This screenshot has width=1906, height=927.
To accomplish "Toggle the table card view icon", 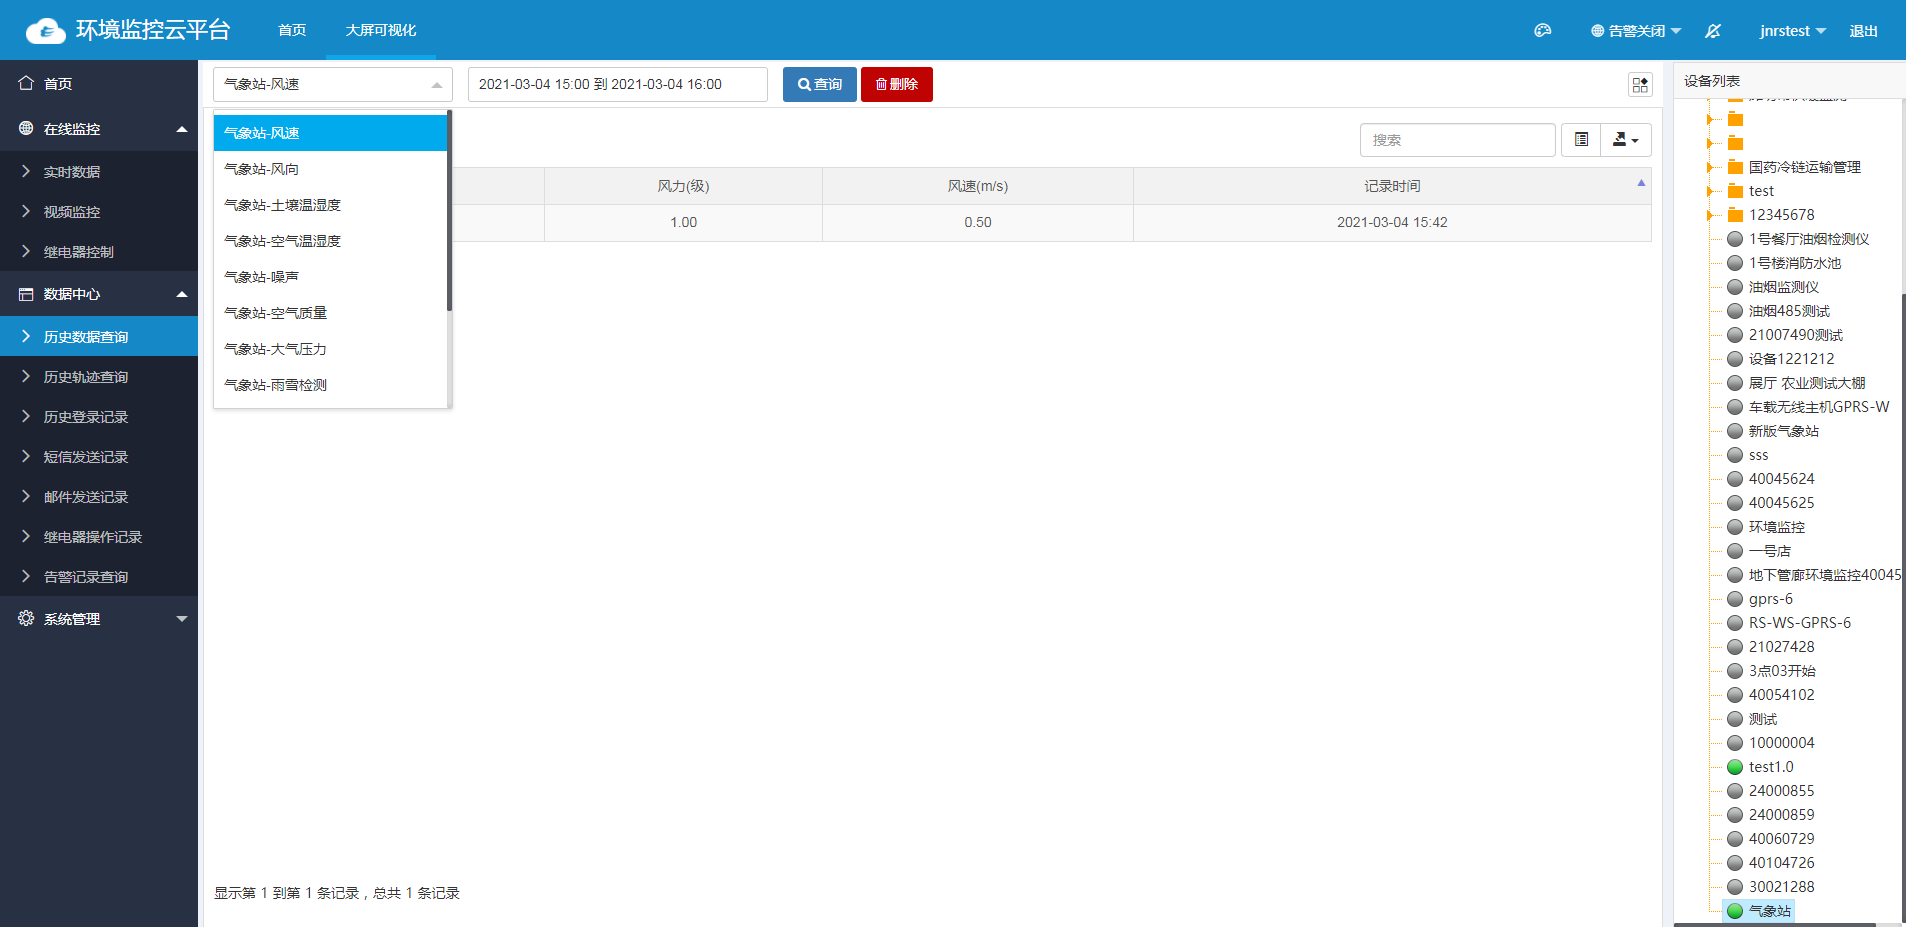I will (x=1581, y=140).
